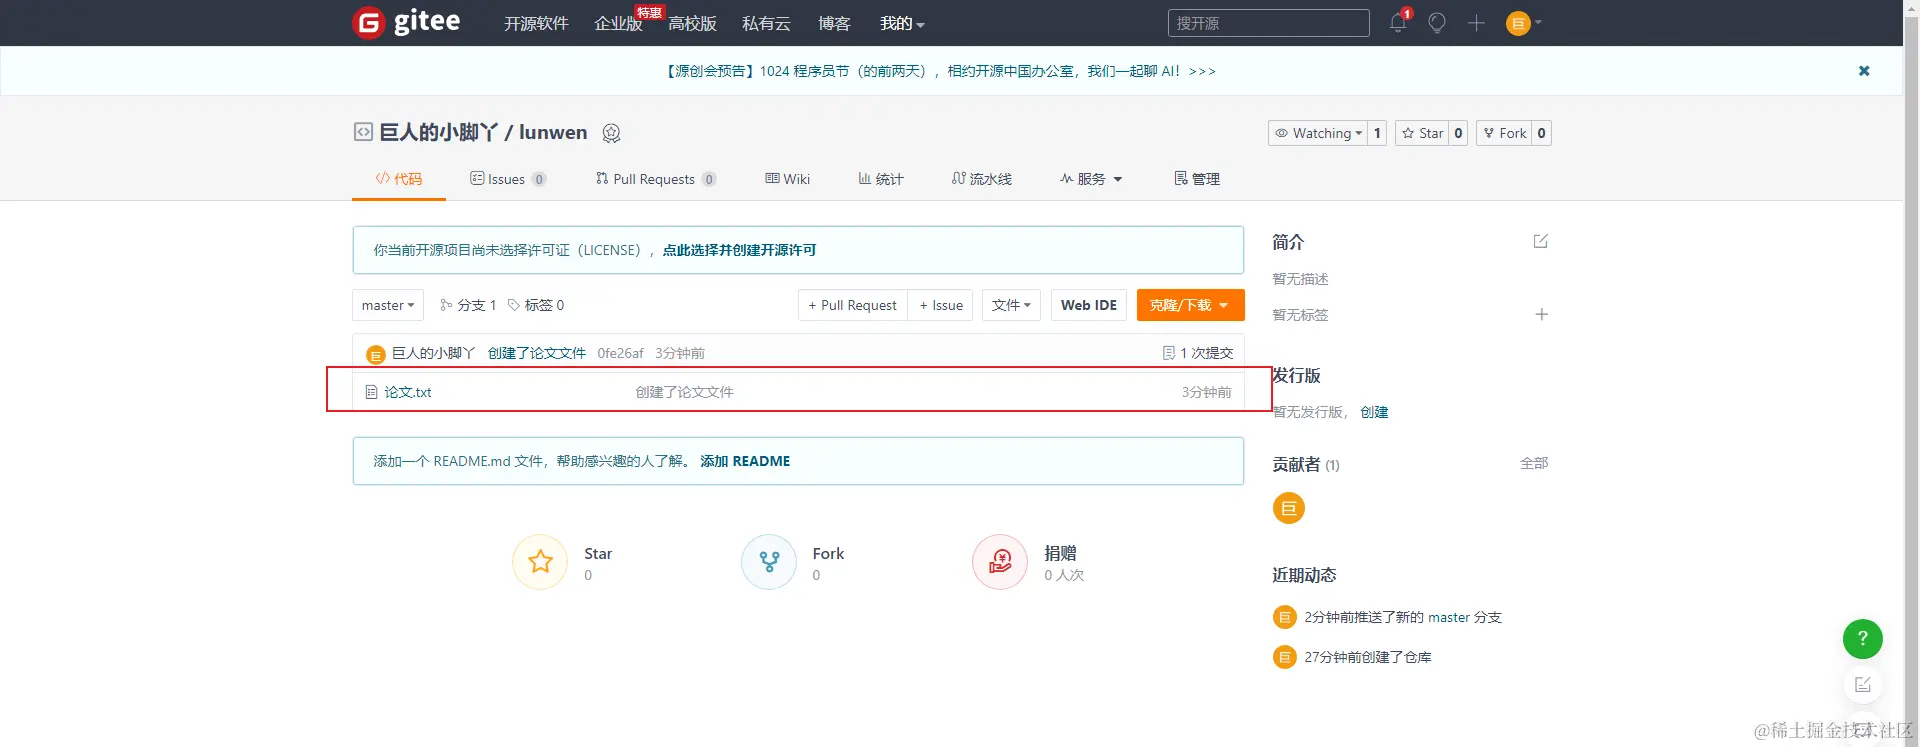The height and width of the screenshot is (747, 1920).
Task: Open the notifications bell
Action: 1398,23
